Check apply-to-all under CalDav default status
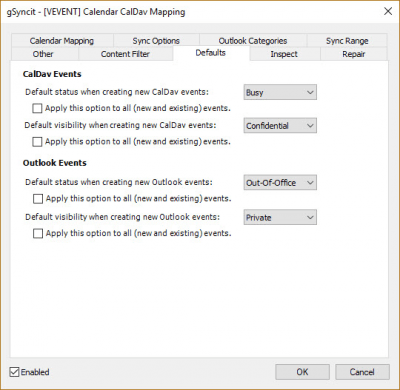The height and width of the screenshot is (390, 400). (37, 109)
